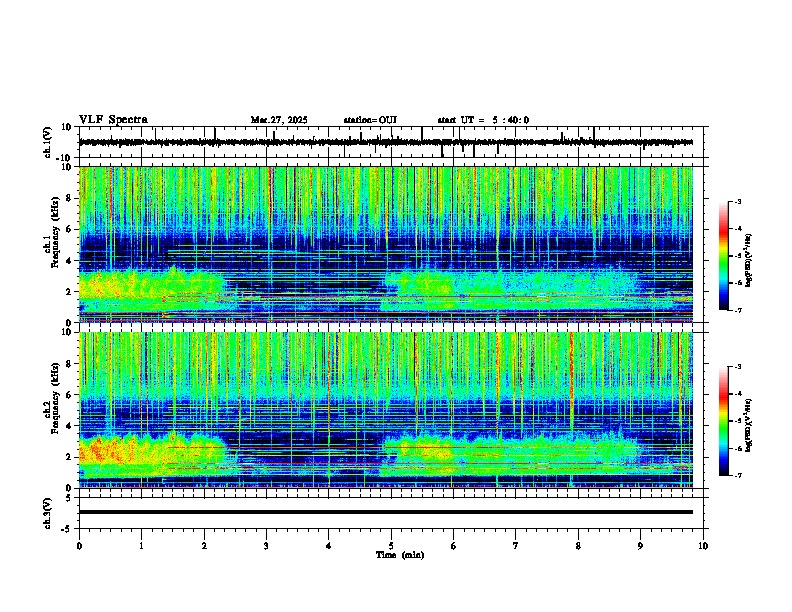
Task: Click the time axis tick label "3"
Action: [x=266, y=546]
